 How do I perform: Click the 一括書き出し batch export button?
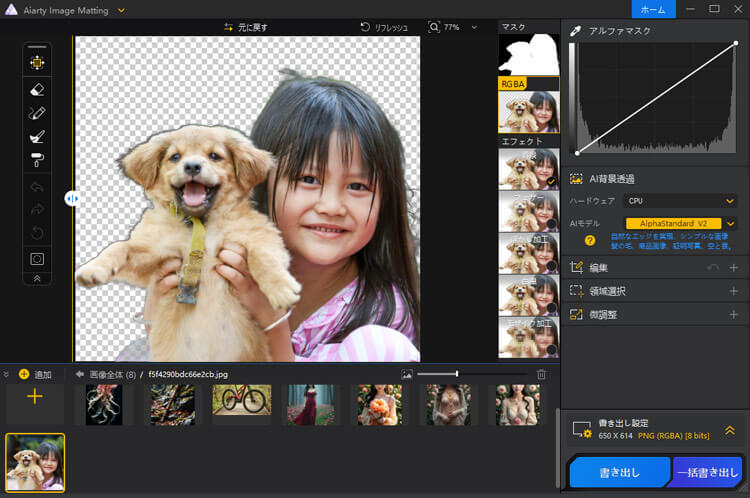click(x=707, y=473)
